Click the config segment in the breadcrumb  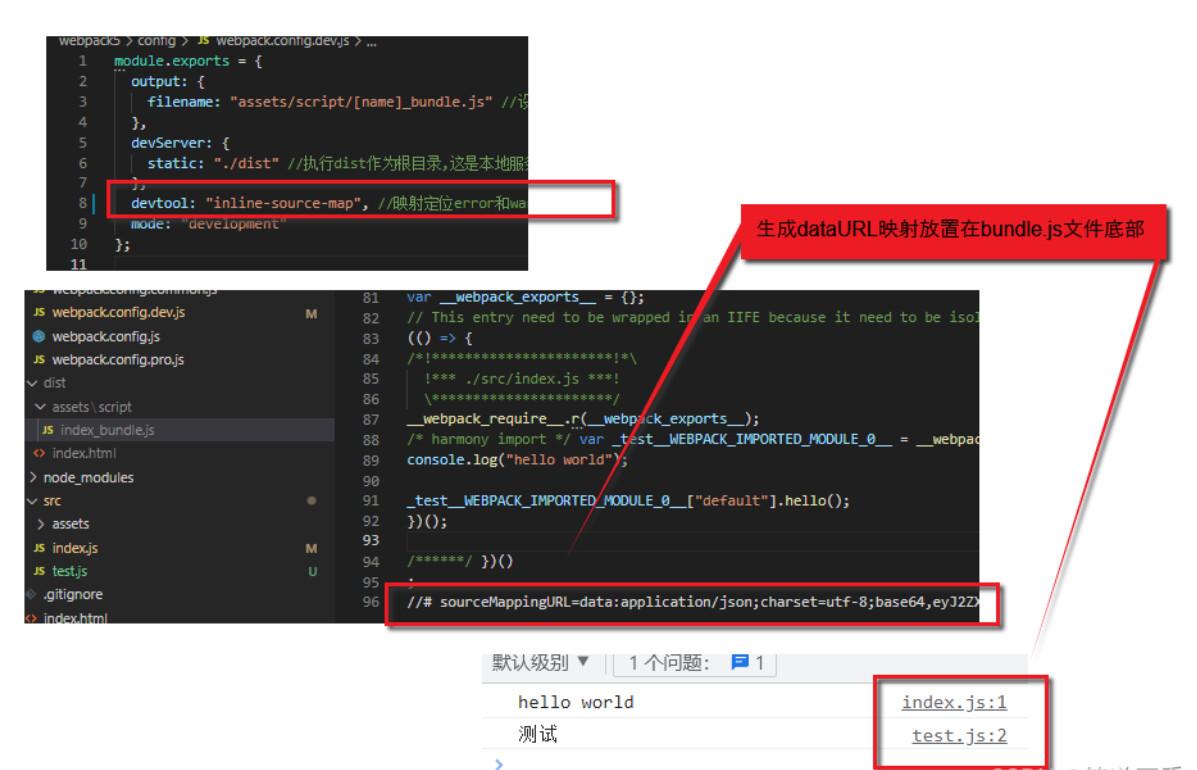click(x=156, y=41)
